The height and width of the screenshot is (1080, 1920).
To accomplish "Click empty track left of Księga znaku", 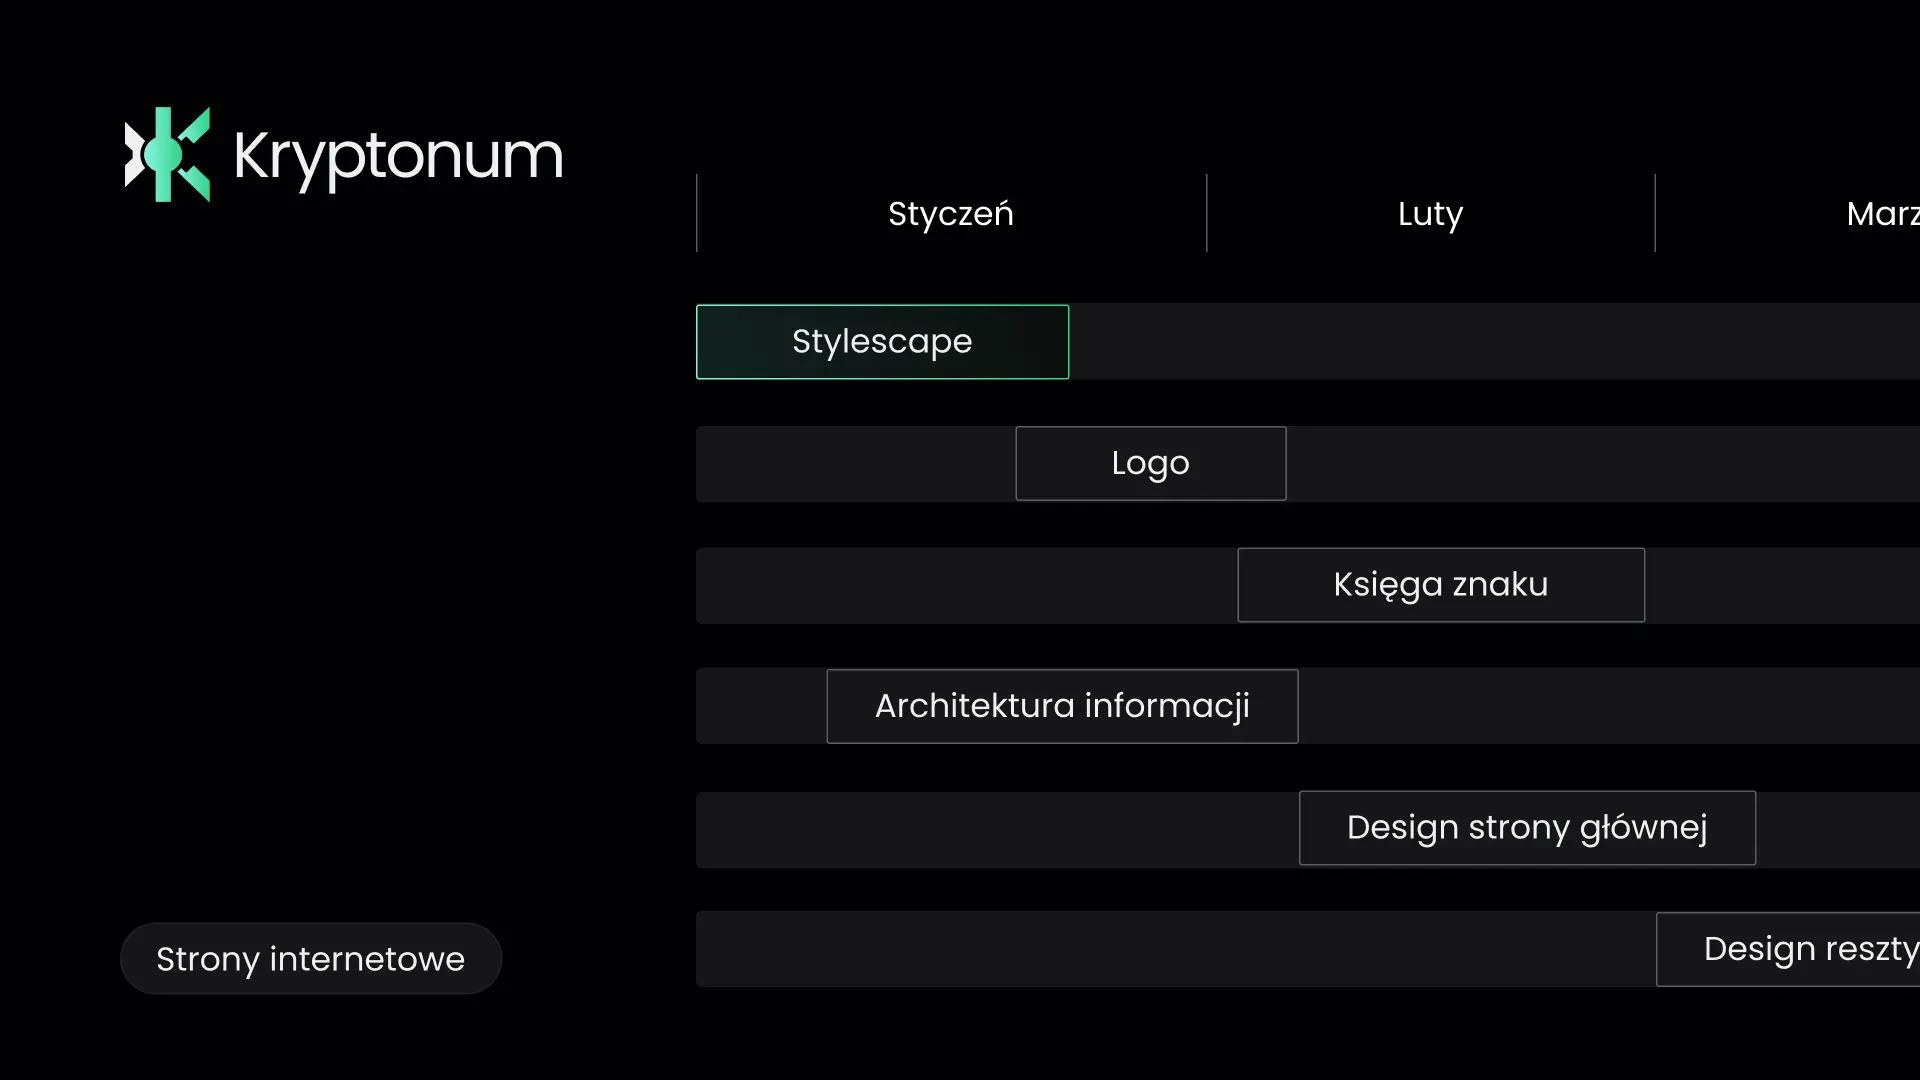I will 965,585.
